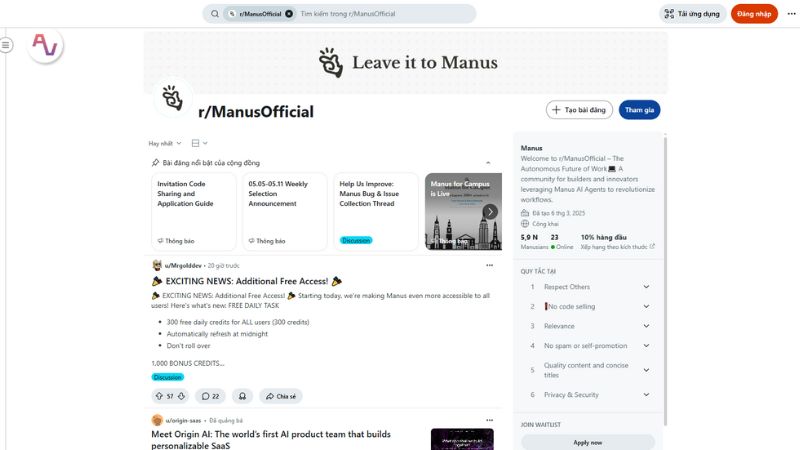
Task: Open the Meet Origin AI promoted post title
Action: pos(271,439)
